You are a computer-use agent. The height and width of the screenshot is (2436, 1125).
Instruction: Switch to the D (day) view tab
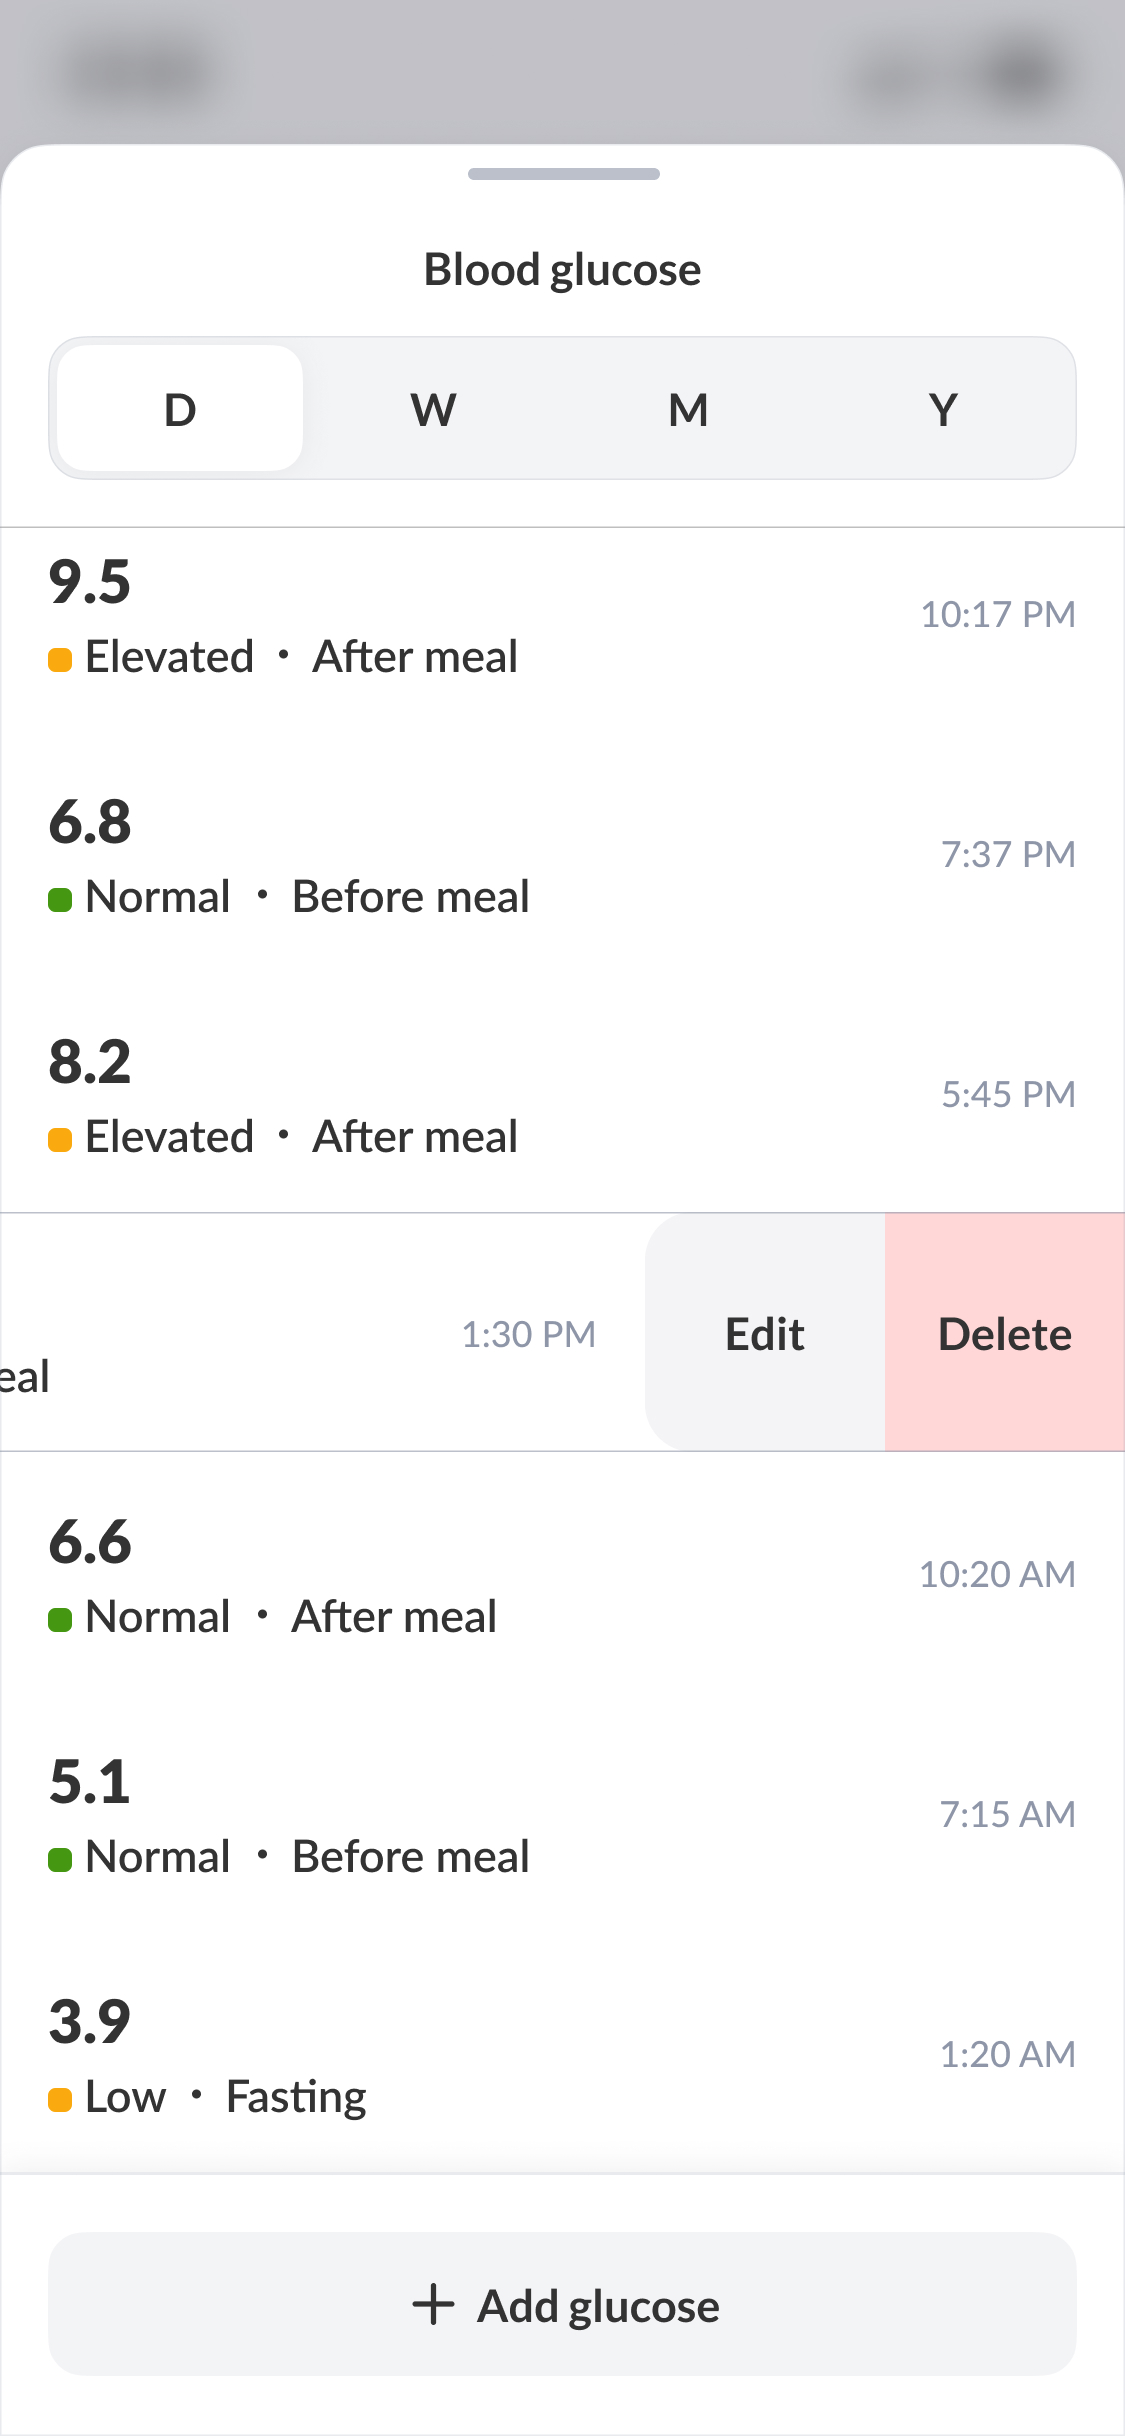pyautogui.click(x=180, y=409)
